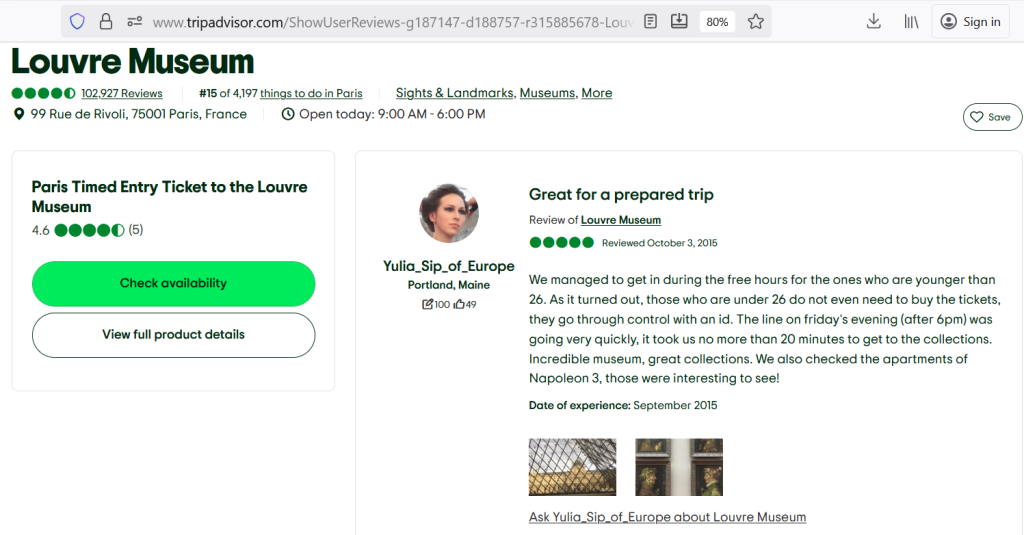
Task: Open the Firefox downloads panel
Action: (873, 22)
